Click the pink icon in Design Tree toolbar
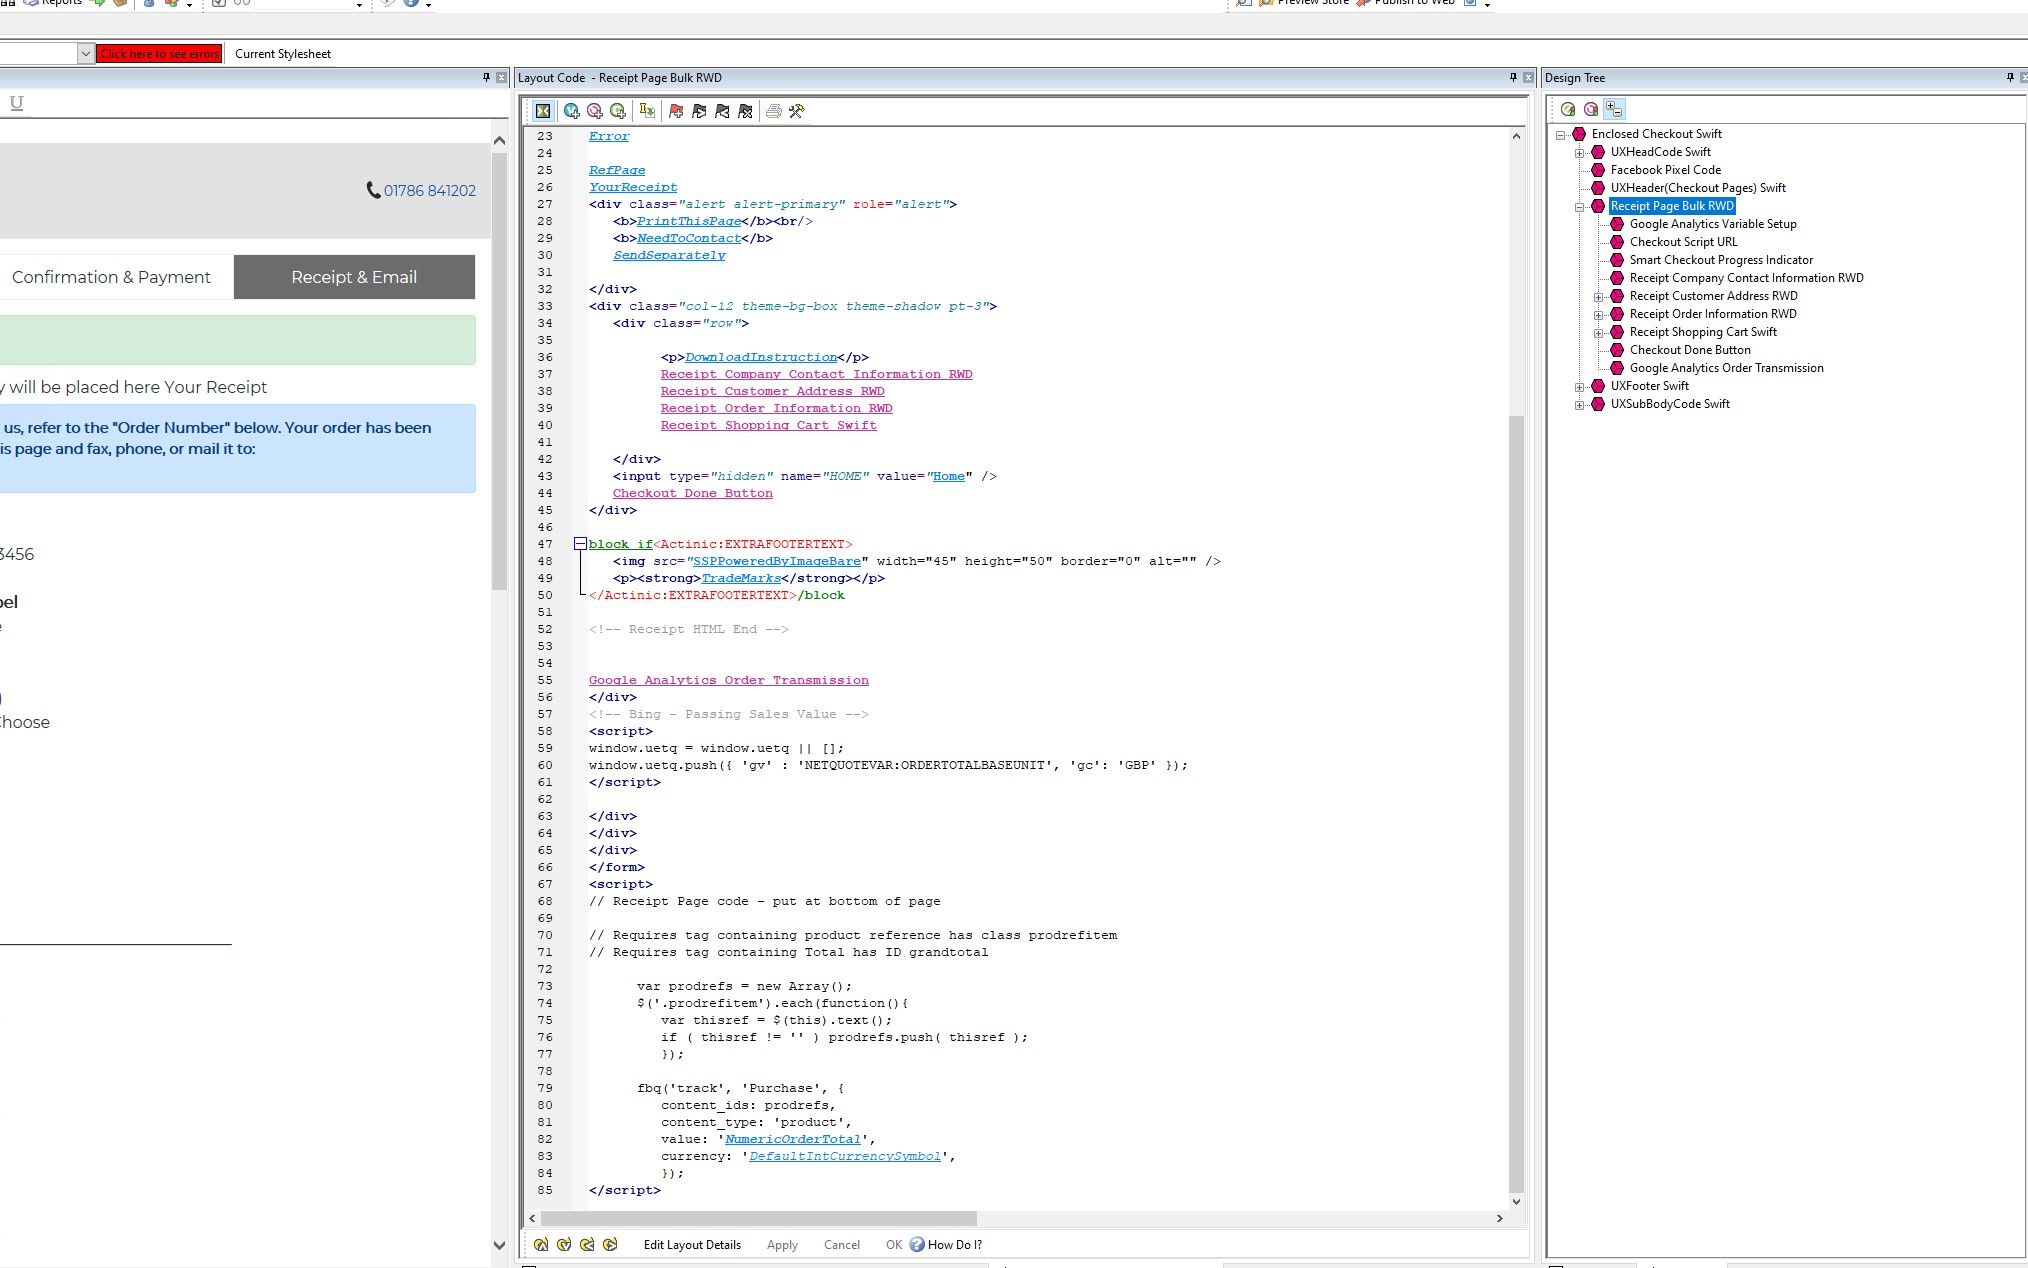This screenshot has width=2028, height=1268. (x=1591, y=109)
